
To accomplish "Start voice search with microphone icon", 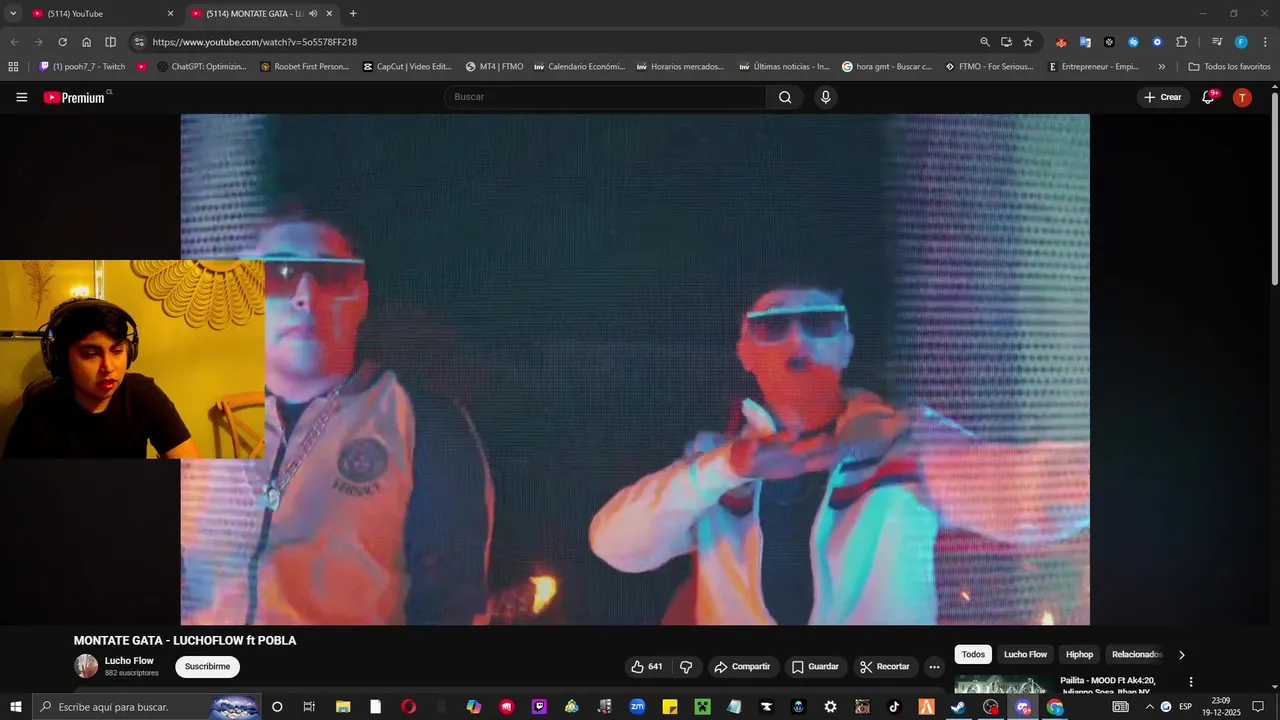I will point(825,97).
